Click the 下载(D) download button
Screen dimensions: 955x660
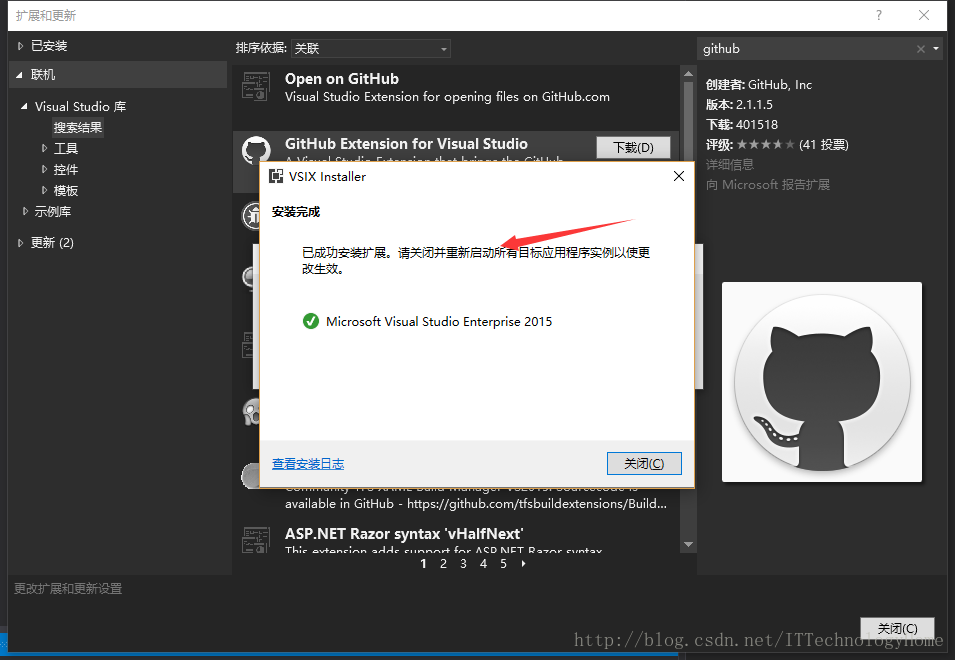(x=633, y=147)
